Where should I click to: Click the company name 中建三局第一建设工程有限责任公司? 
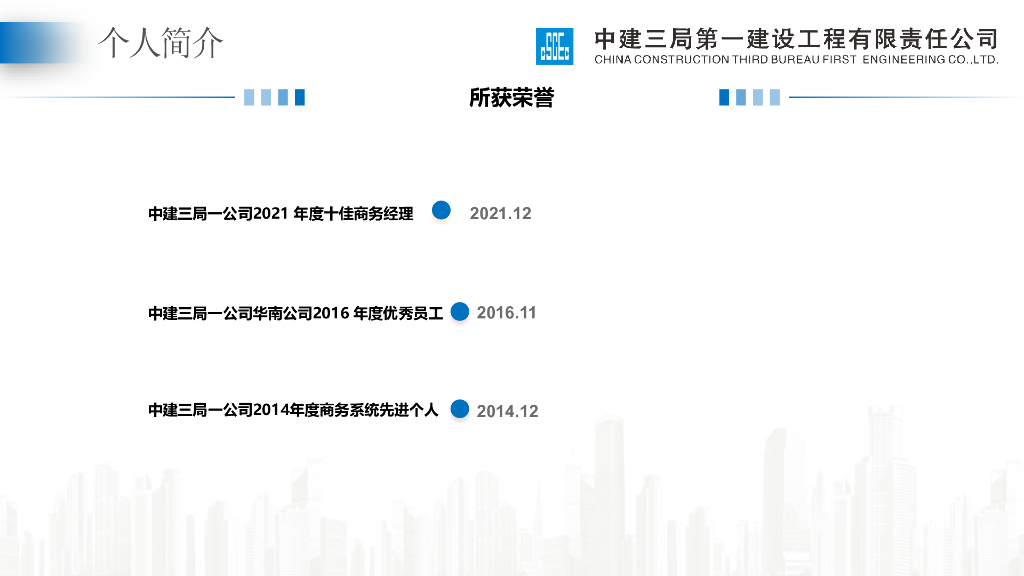[x=796, y=39]
